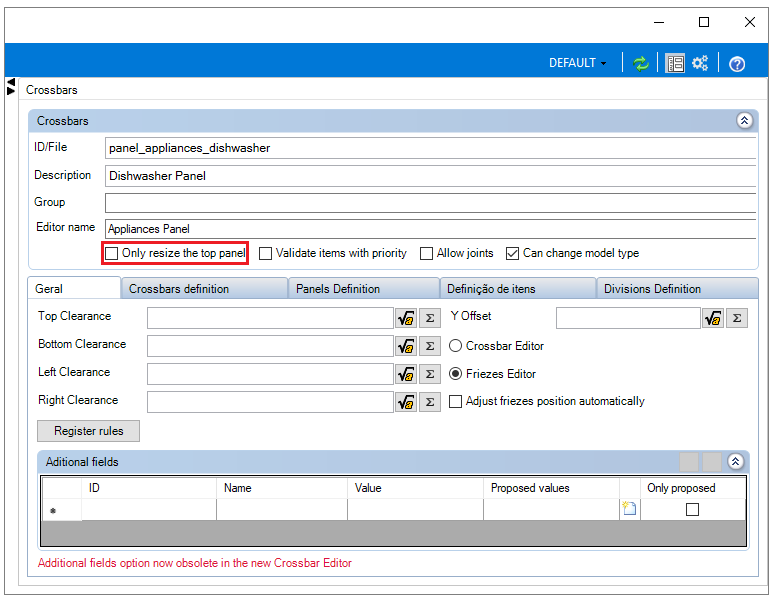Image resolution: width=776 pixels, height=602 pixels.
Task: Click the Y Offset input field
Action: pos(629,318)
